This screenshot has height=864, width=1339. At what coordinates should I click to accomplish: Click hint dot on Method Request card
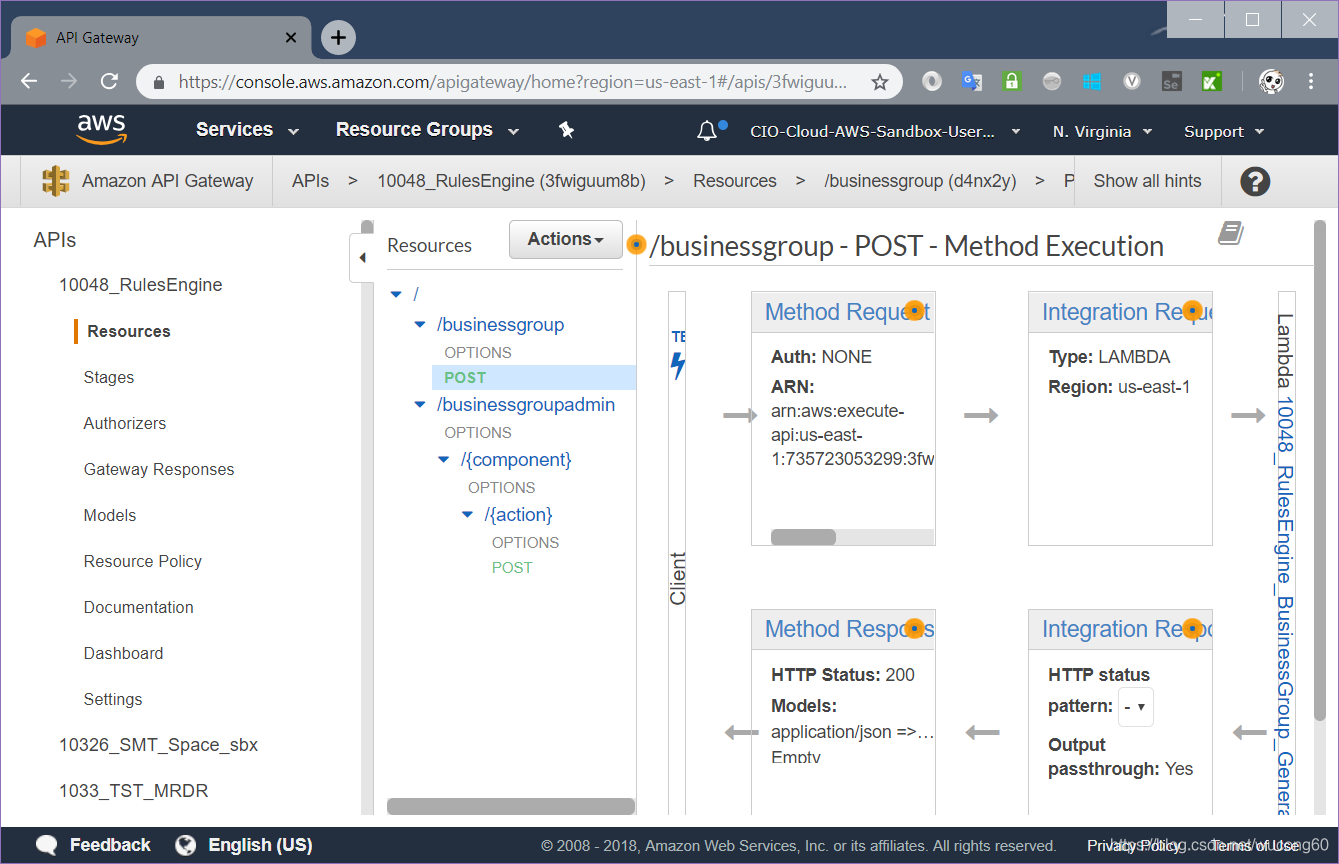coord(914,311)
